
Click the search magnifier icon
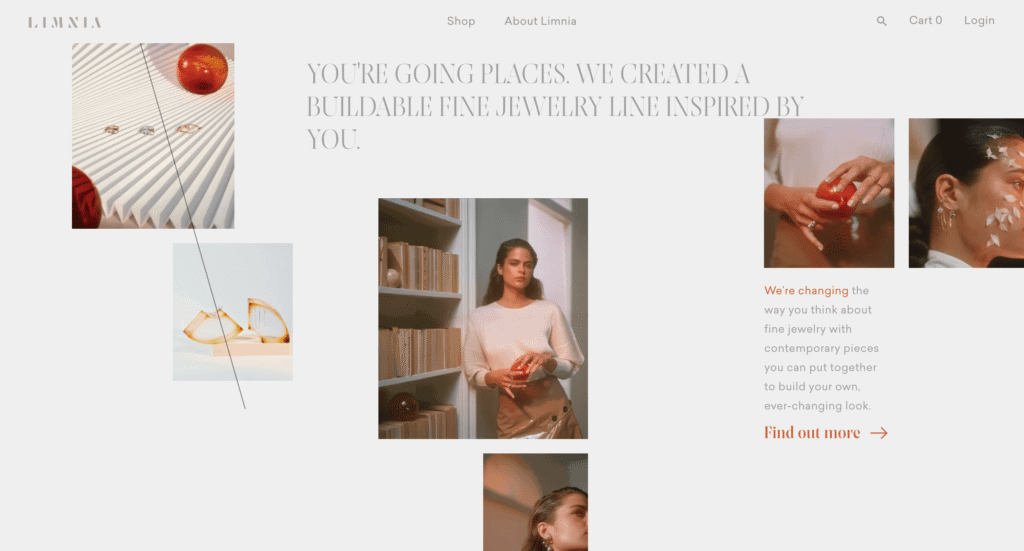[x=881, y=21]
